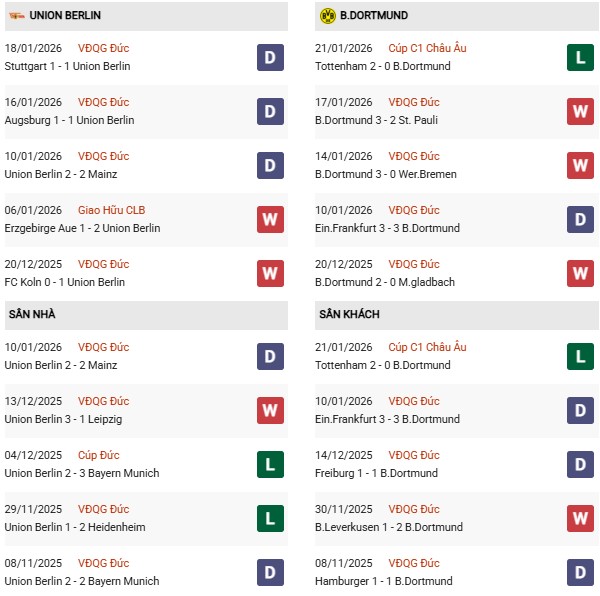Image resolution: width=600 pixels, height=596 pixels.
Task: Open the Augsburg 1-1 Union Berlin match
Action: (x=68, y=120)
